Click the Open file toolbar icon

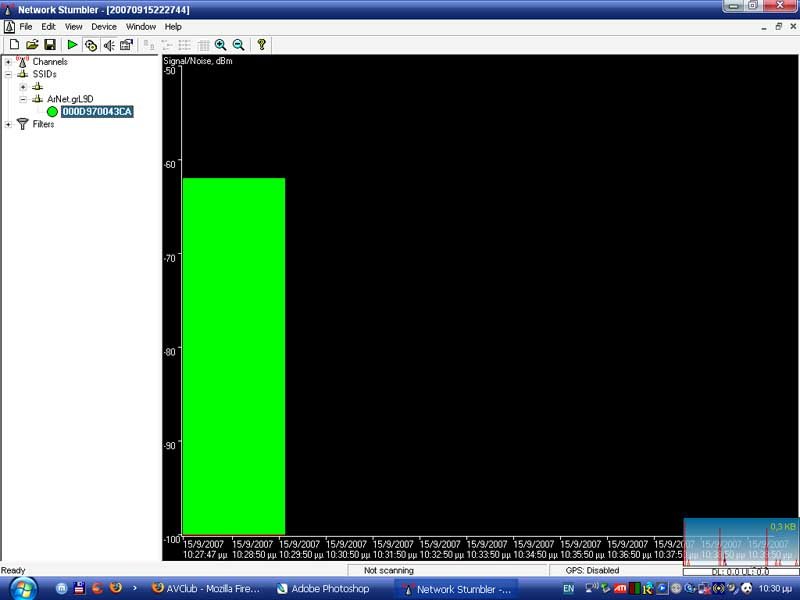(x=32, y=45)
